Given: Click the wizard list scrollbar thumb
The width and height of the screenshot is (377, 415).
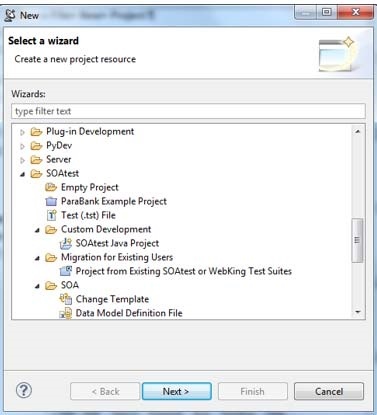Looking at the screenshot, I should [358, 240].
